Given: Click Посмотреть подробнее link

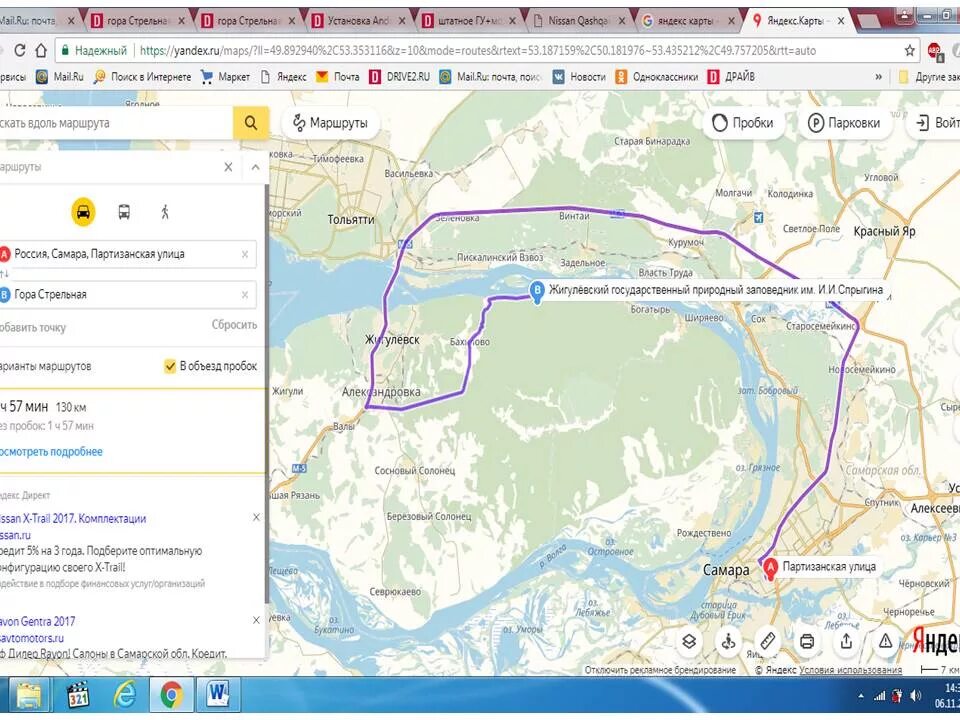Looking at the screenshot, I should (x=51, y=452).
